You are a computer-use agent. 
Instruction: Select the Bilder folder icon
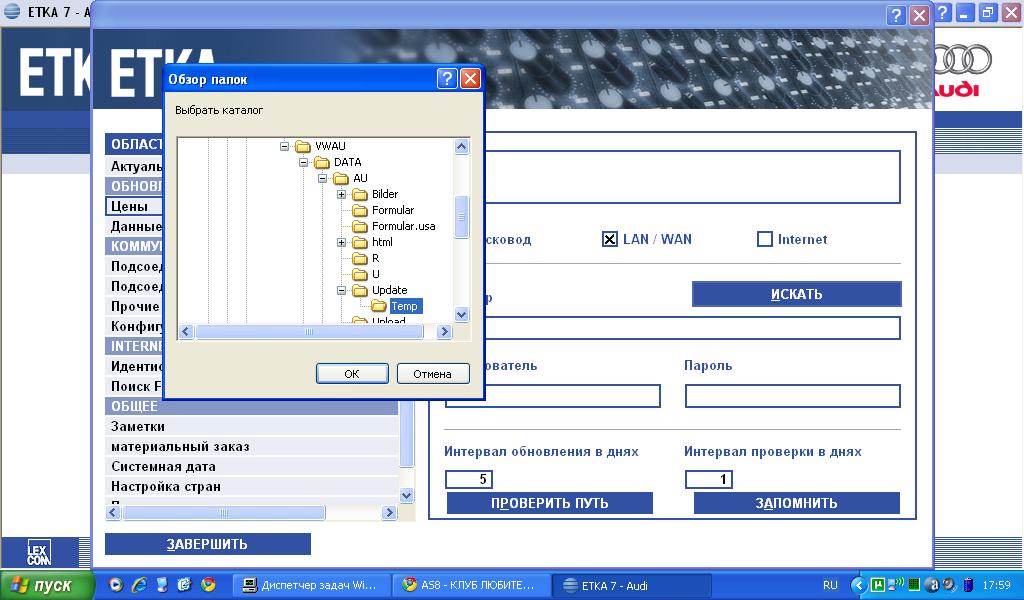[361, 194]
